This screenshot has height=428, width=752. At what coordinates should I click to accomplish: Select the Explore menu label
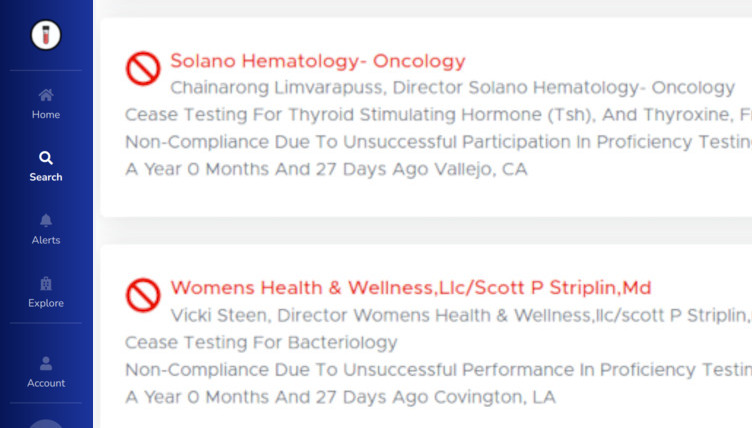[46, 303]
